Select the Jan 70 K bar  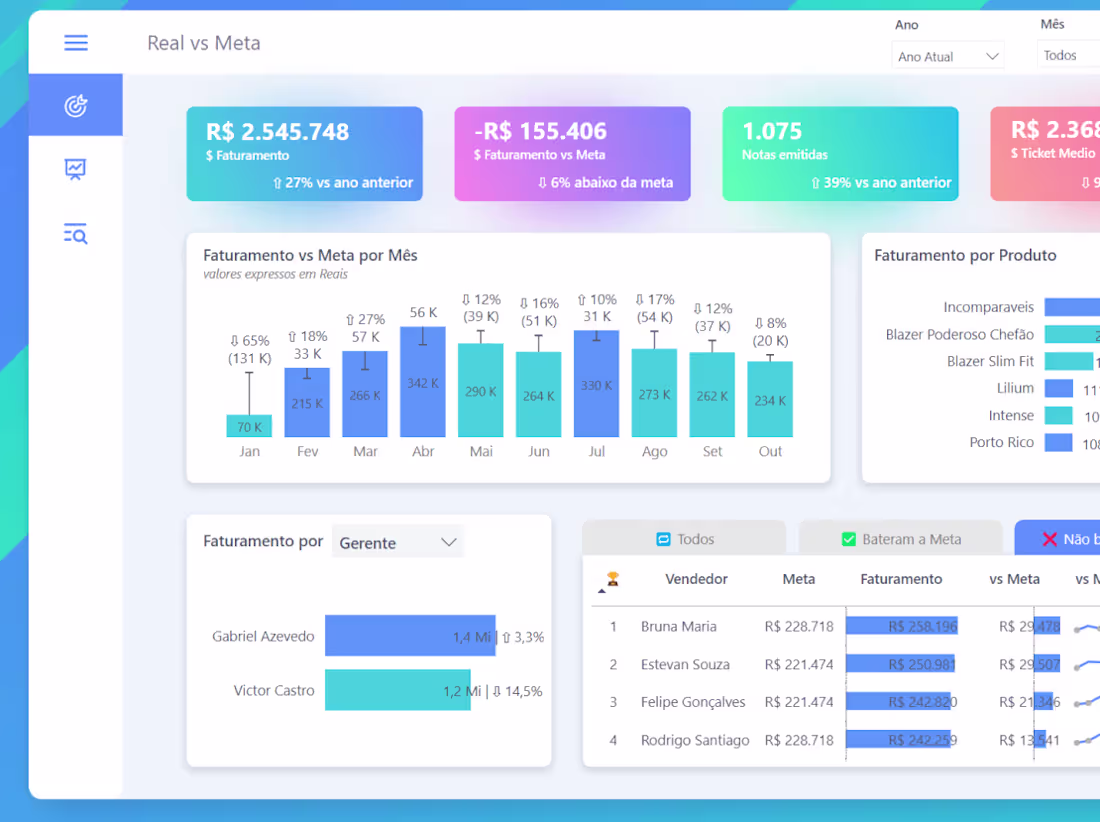pyautogui.click(x=249, y=426)
